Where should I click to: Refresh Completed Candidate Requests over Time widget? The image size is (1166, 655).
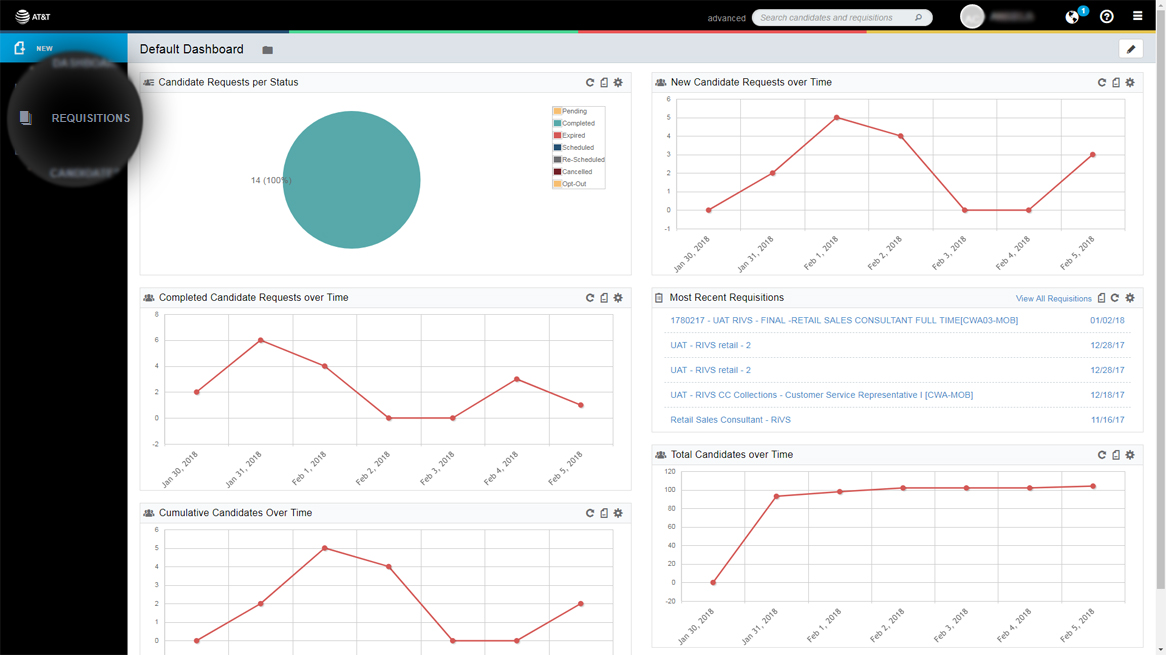590,298
